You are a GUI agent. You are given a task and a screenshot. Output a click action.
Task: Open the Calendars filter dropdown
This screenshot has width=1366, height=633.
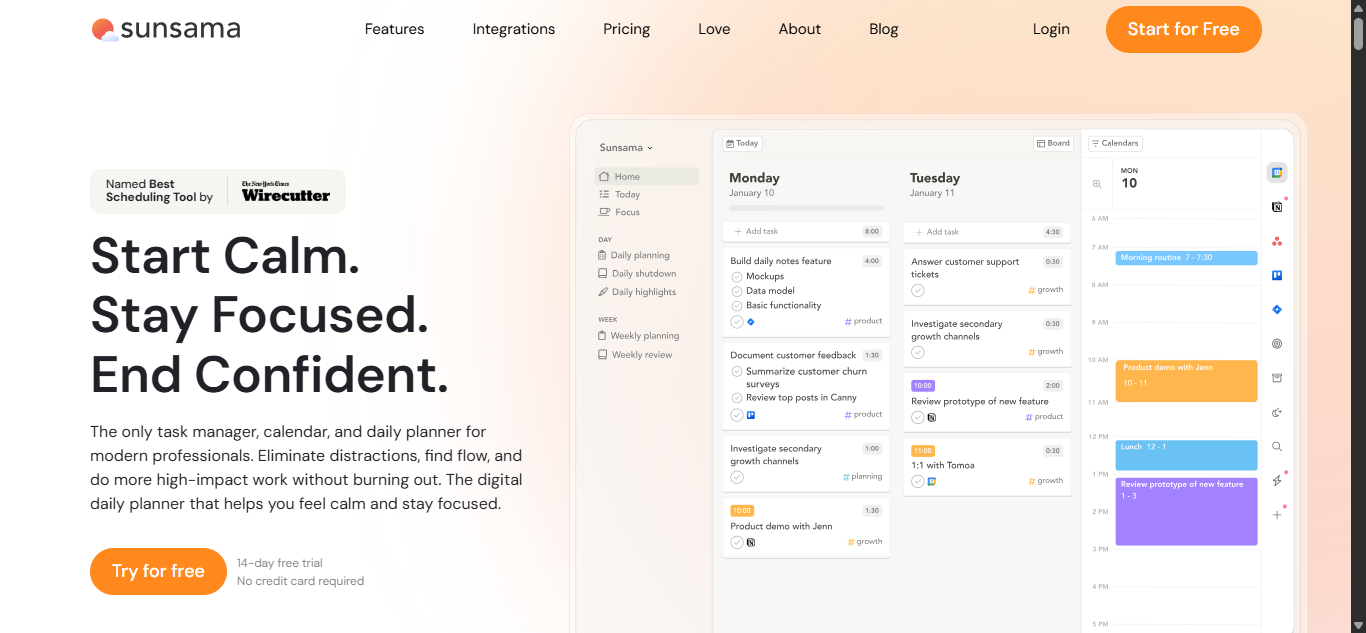pyautogui.click(x=1115, y=143)
